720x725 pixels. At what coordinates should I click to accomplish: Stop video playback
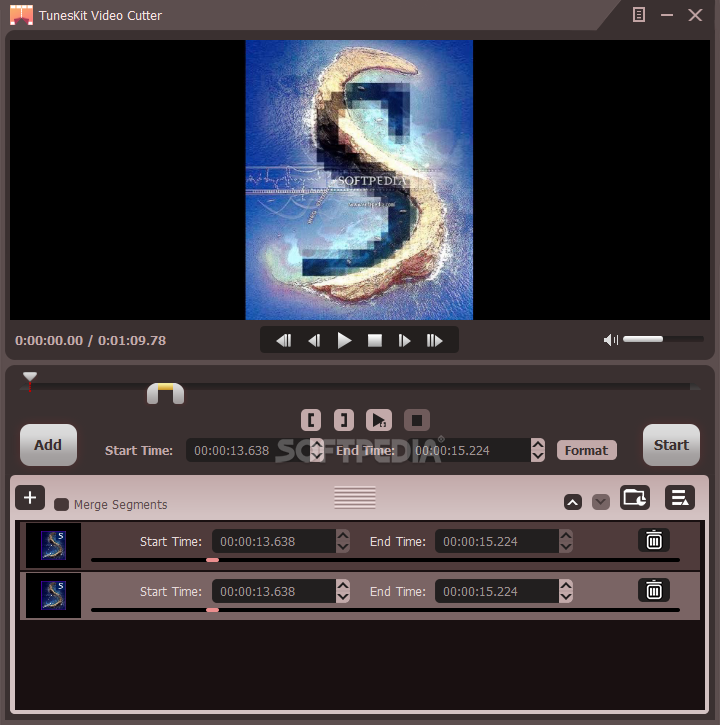click(x=375, y=341)
